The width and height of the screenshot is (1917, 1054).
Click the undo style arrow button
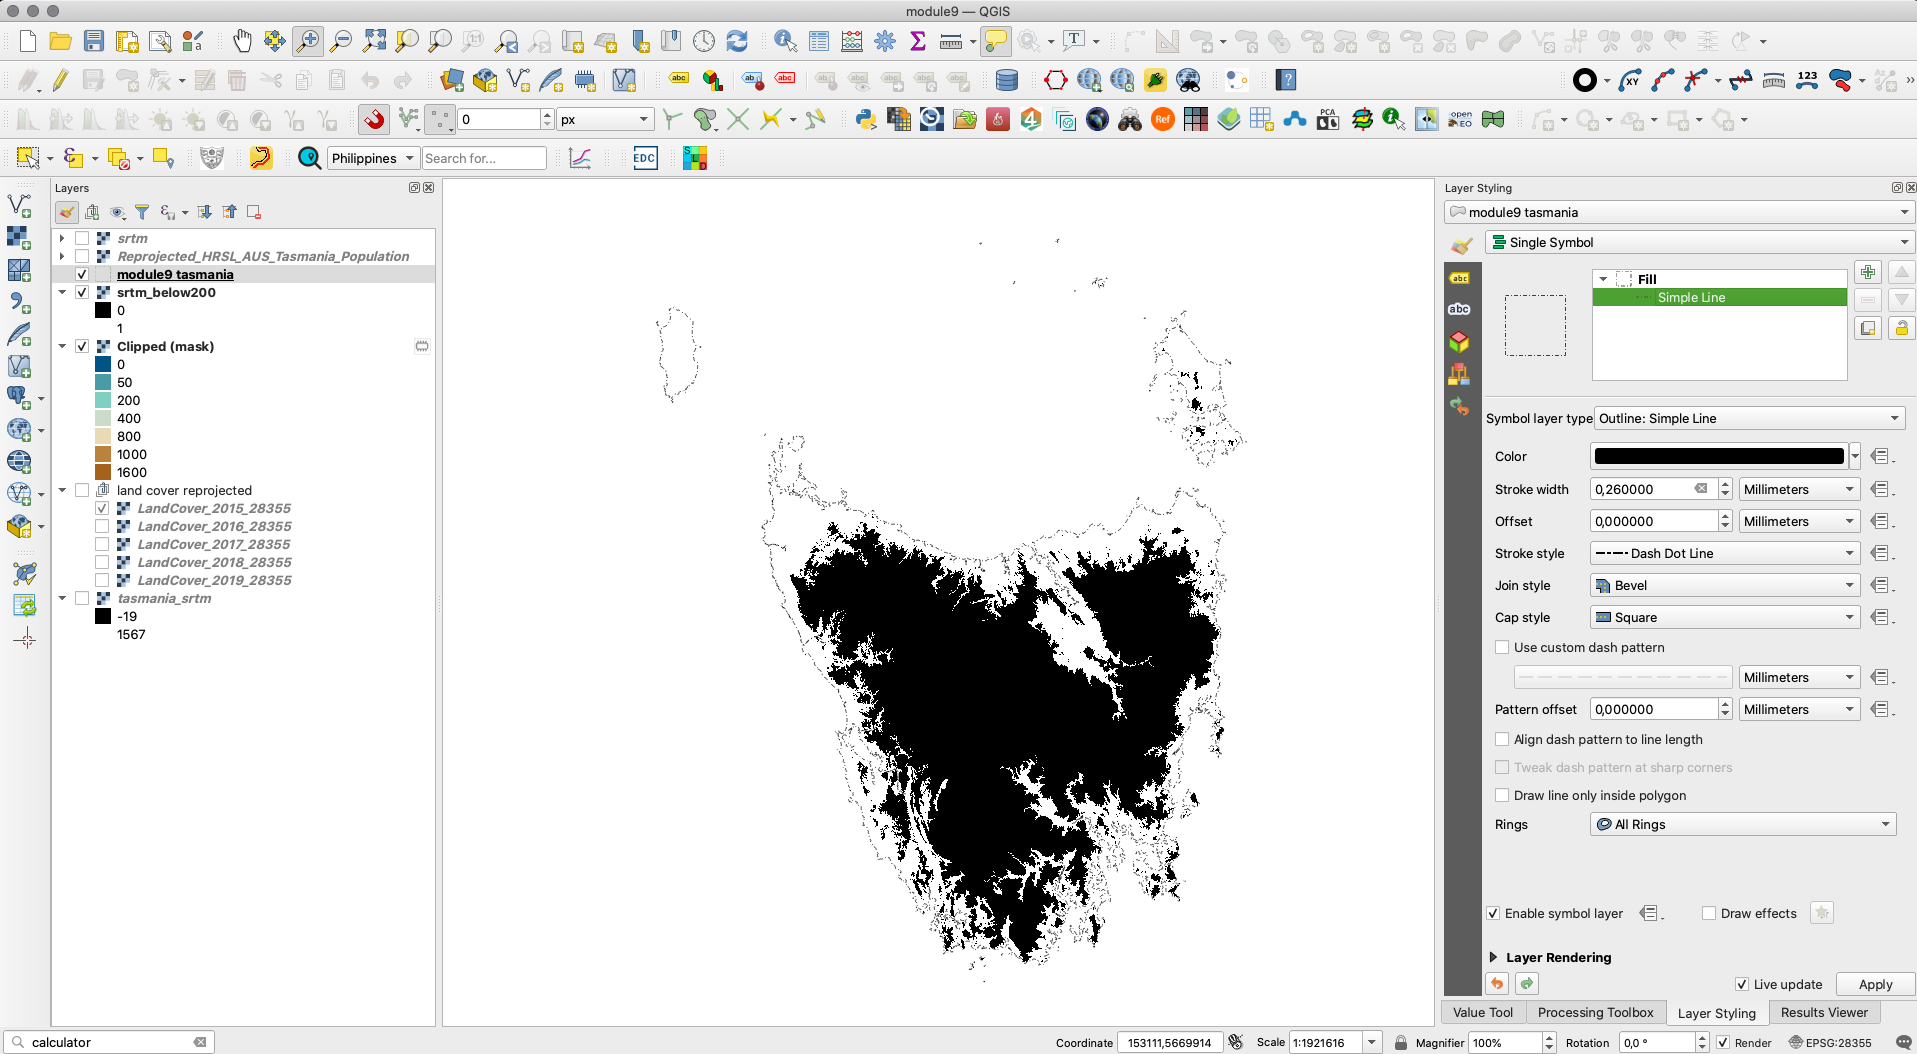click(x=1497, y=984)
